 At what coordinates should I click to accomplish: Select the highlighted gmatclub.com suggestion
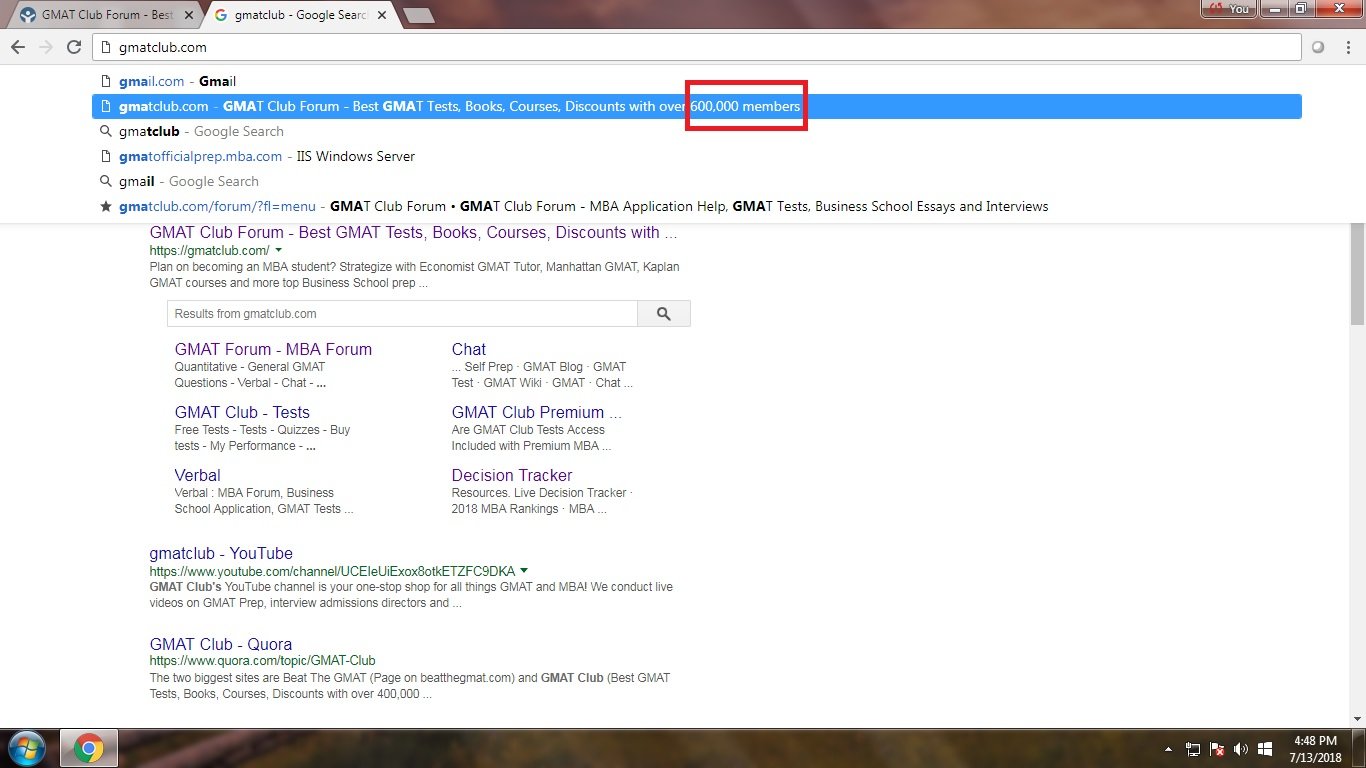[x=697, y=106]
